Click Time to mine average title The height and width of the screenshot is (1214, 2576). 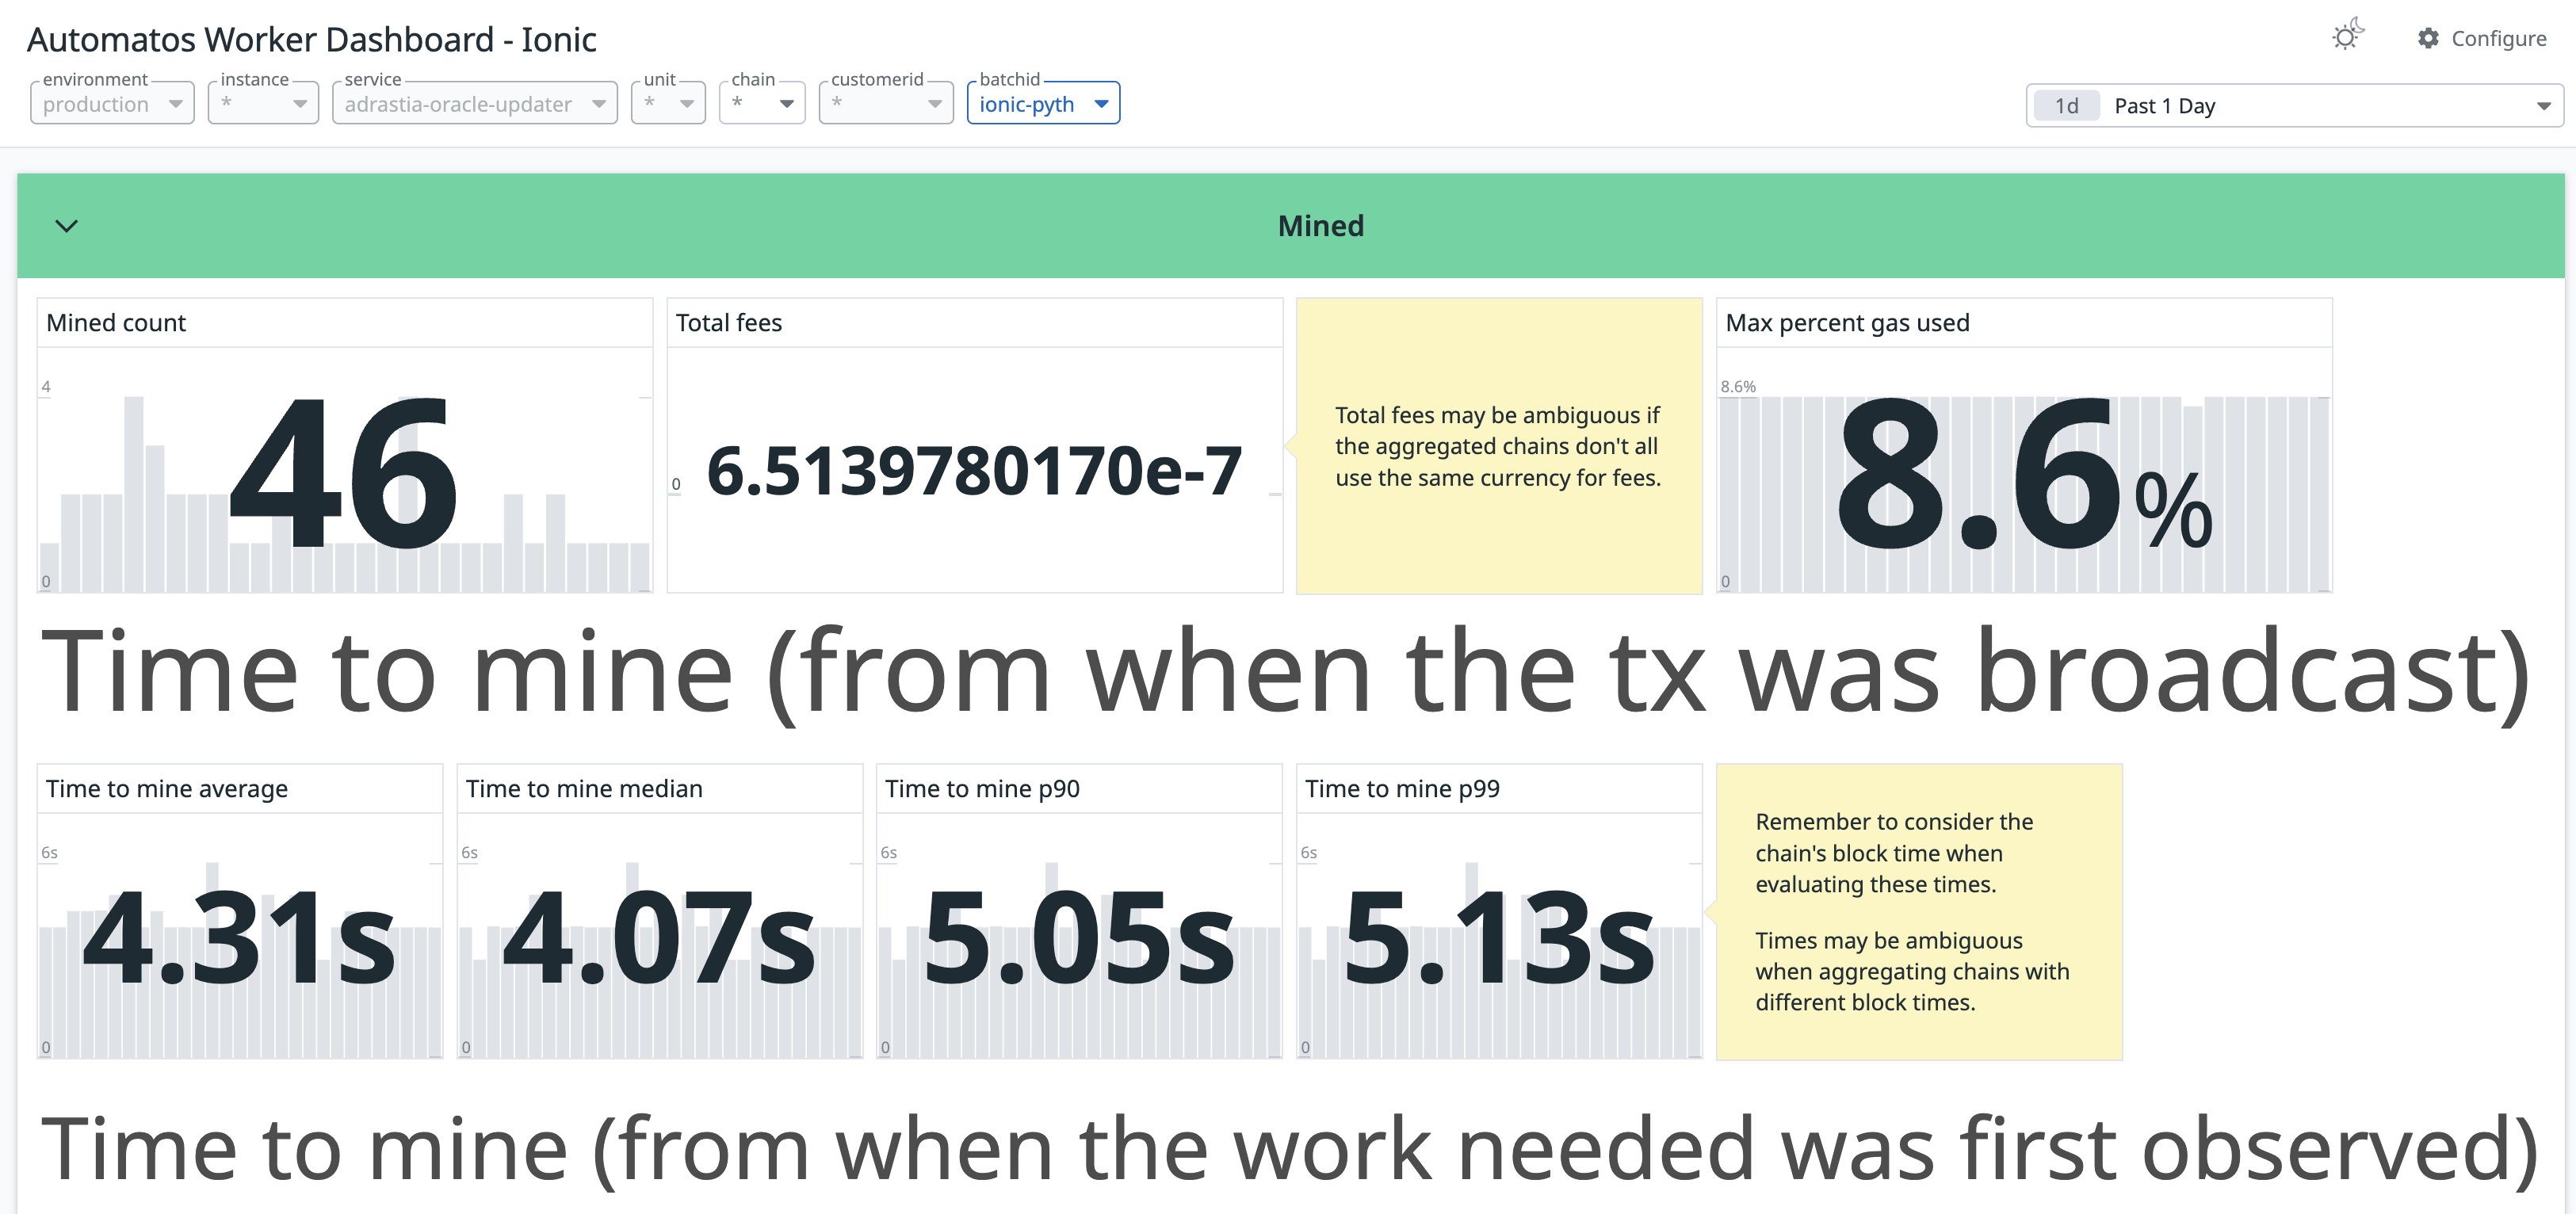click(167, 789)
